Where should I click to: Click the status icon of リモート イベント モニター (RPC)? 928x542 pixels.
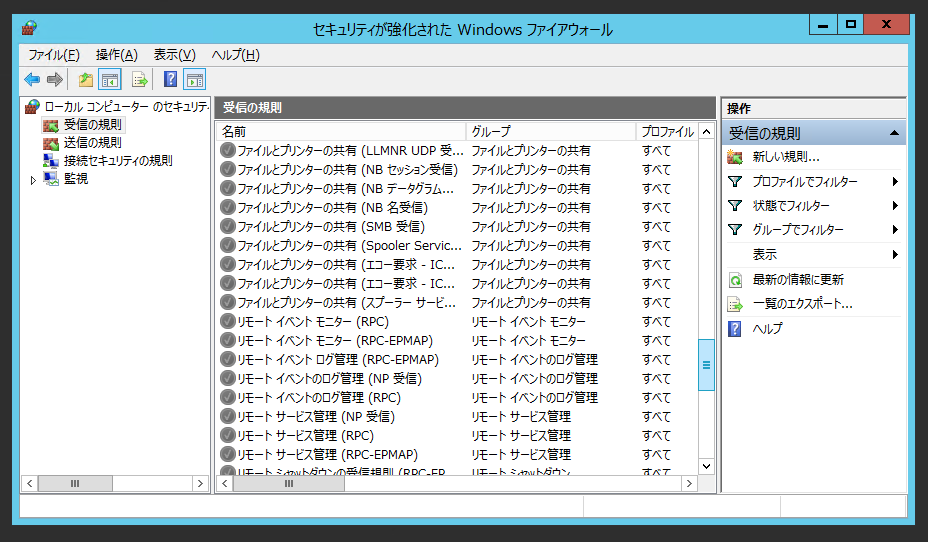click(x=228, y=321)
